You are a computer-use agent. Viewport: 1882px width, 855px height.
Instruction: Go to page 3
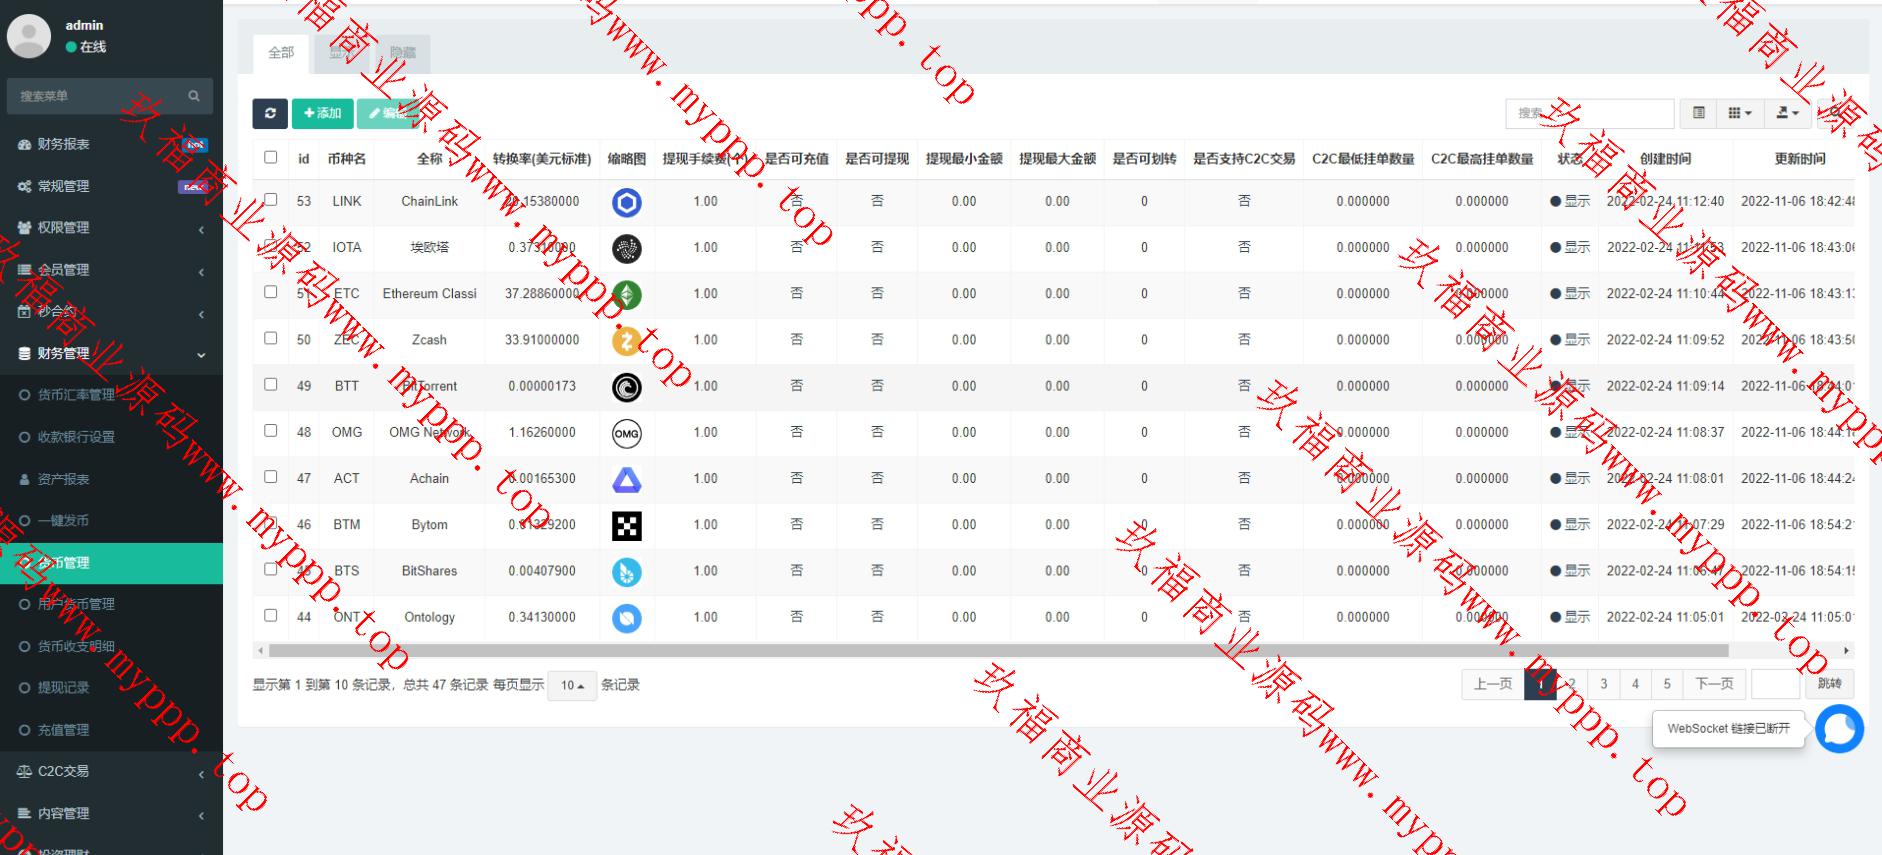coord(1604,684)
